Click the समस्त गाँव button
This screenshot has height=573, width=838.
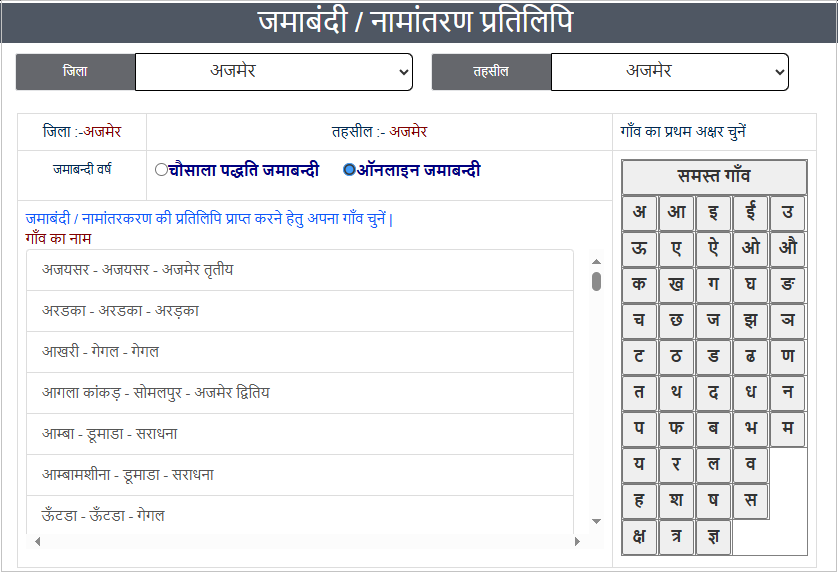tap(714, 177)
